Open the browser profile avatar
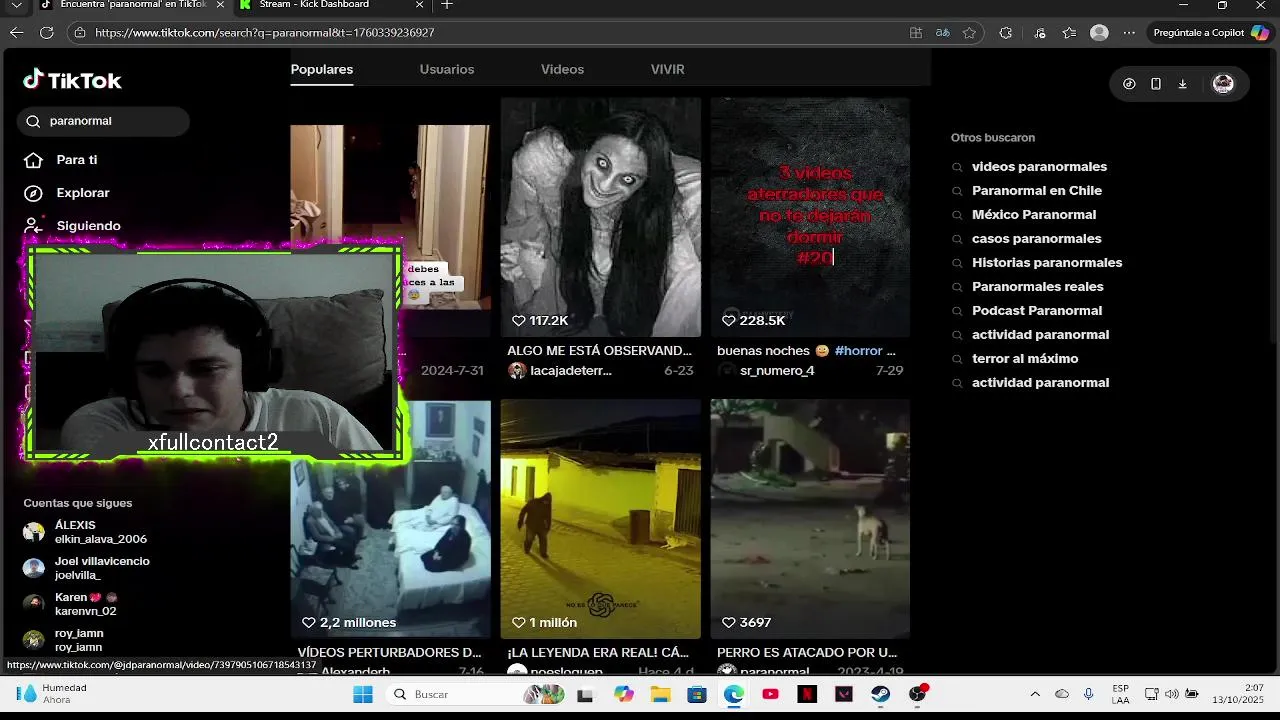 1099,33
